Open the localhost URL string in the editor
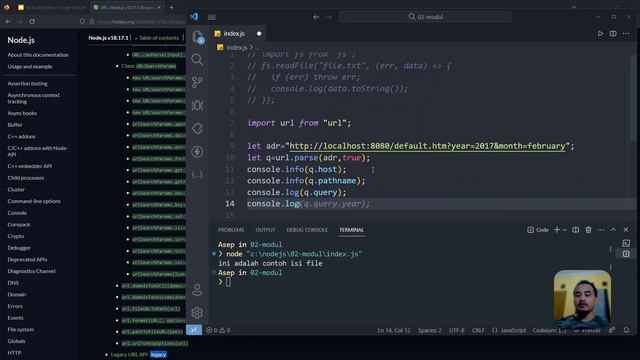This screenshot has width=640, height=360. click(427, 146)
